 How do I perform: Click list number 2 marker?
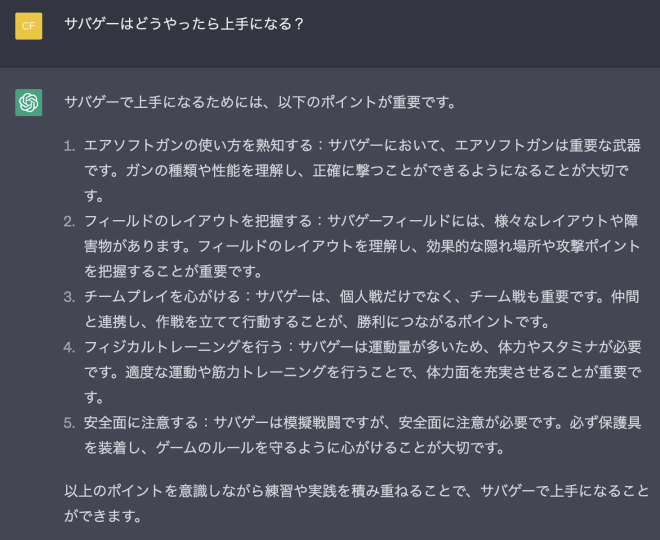69,221
